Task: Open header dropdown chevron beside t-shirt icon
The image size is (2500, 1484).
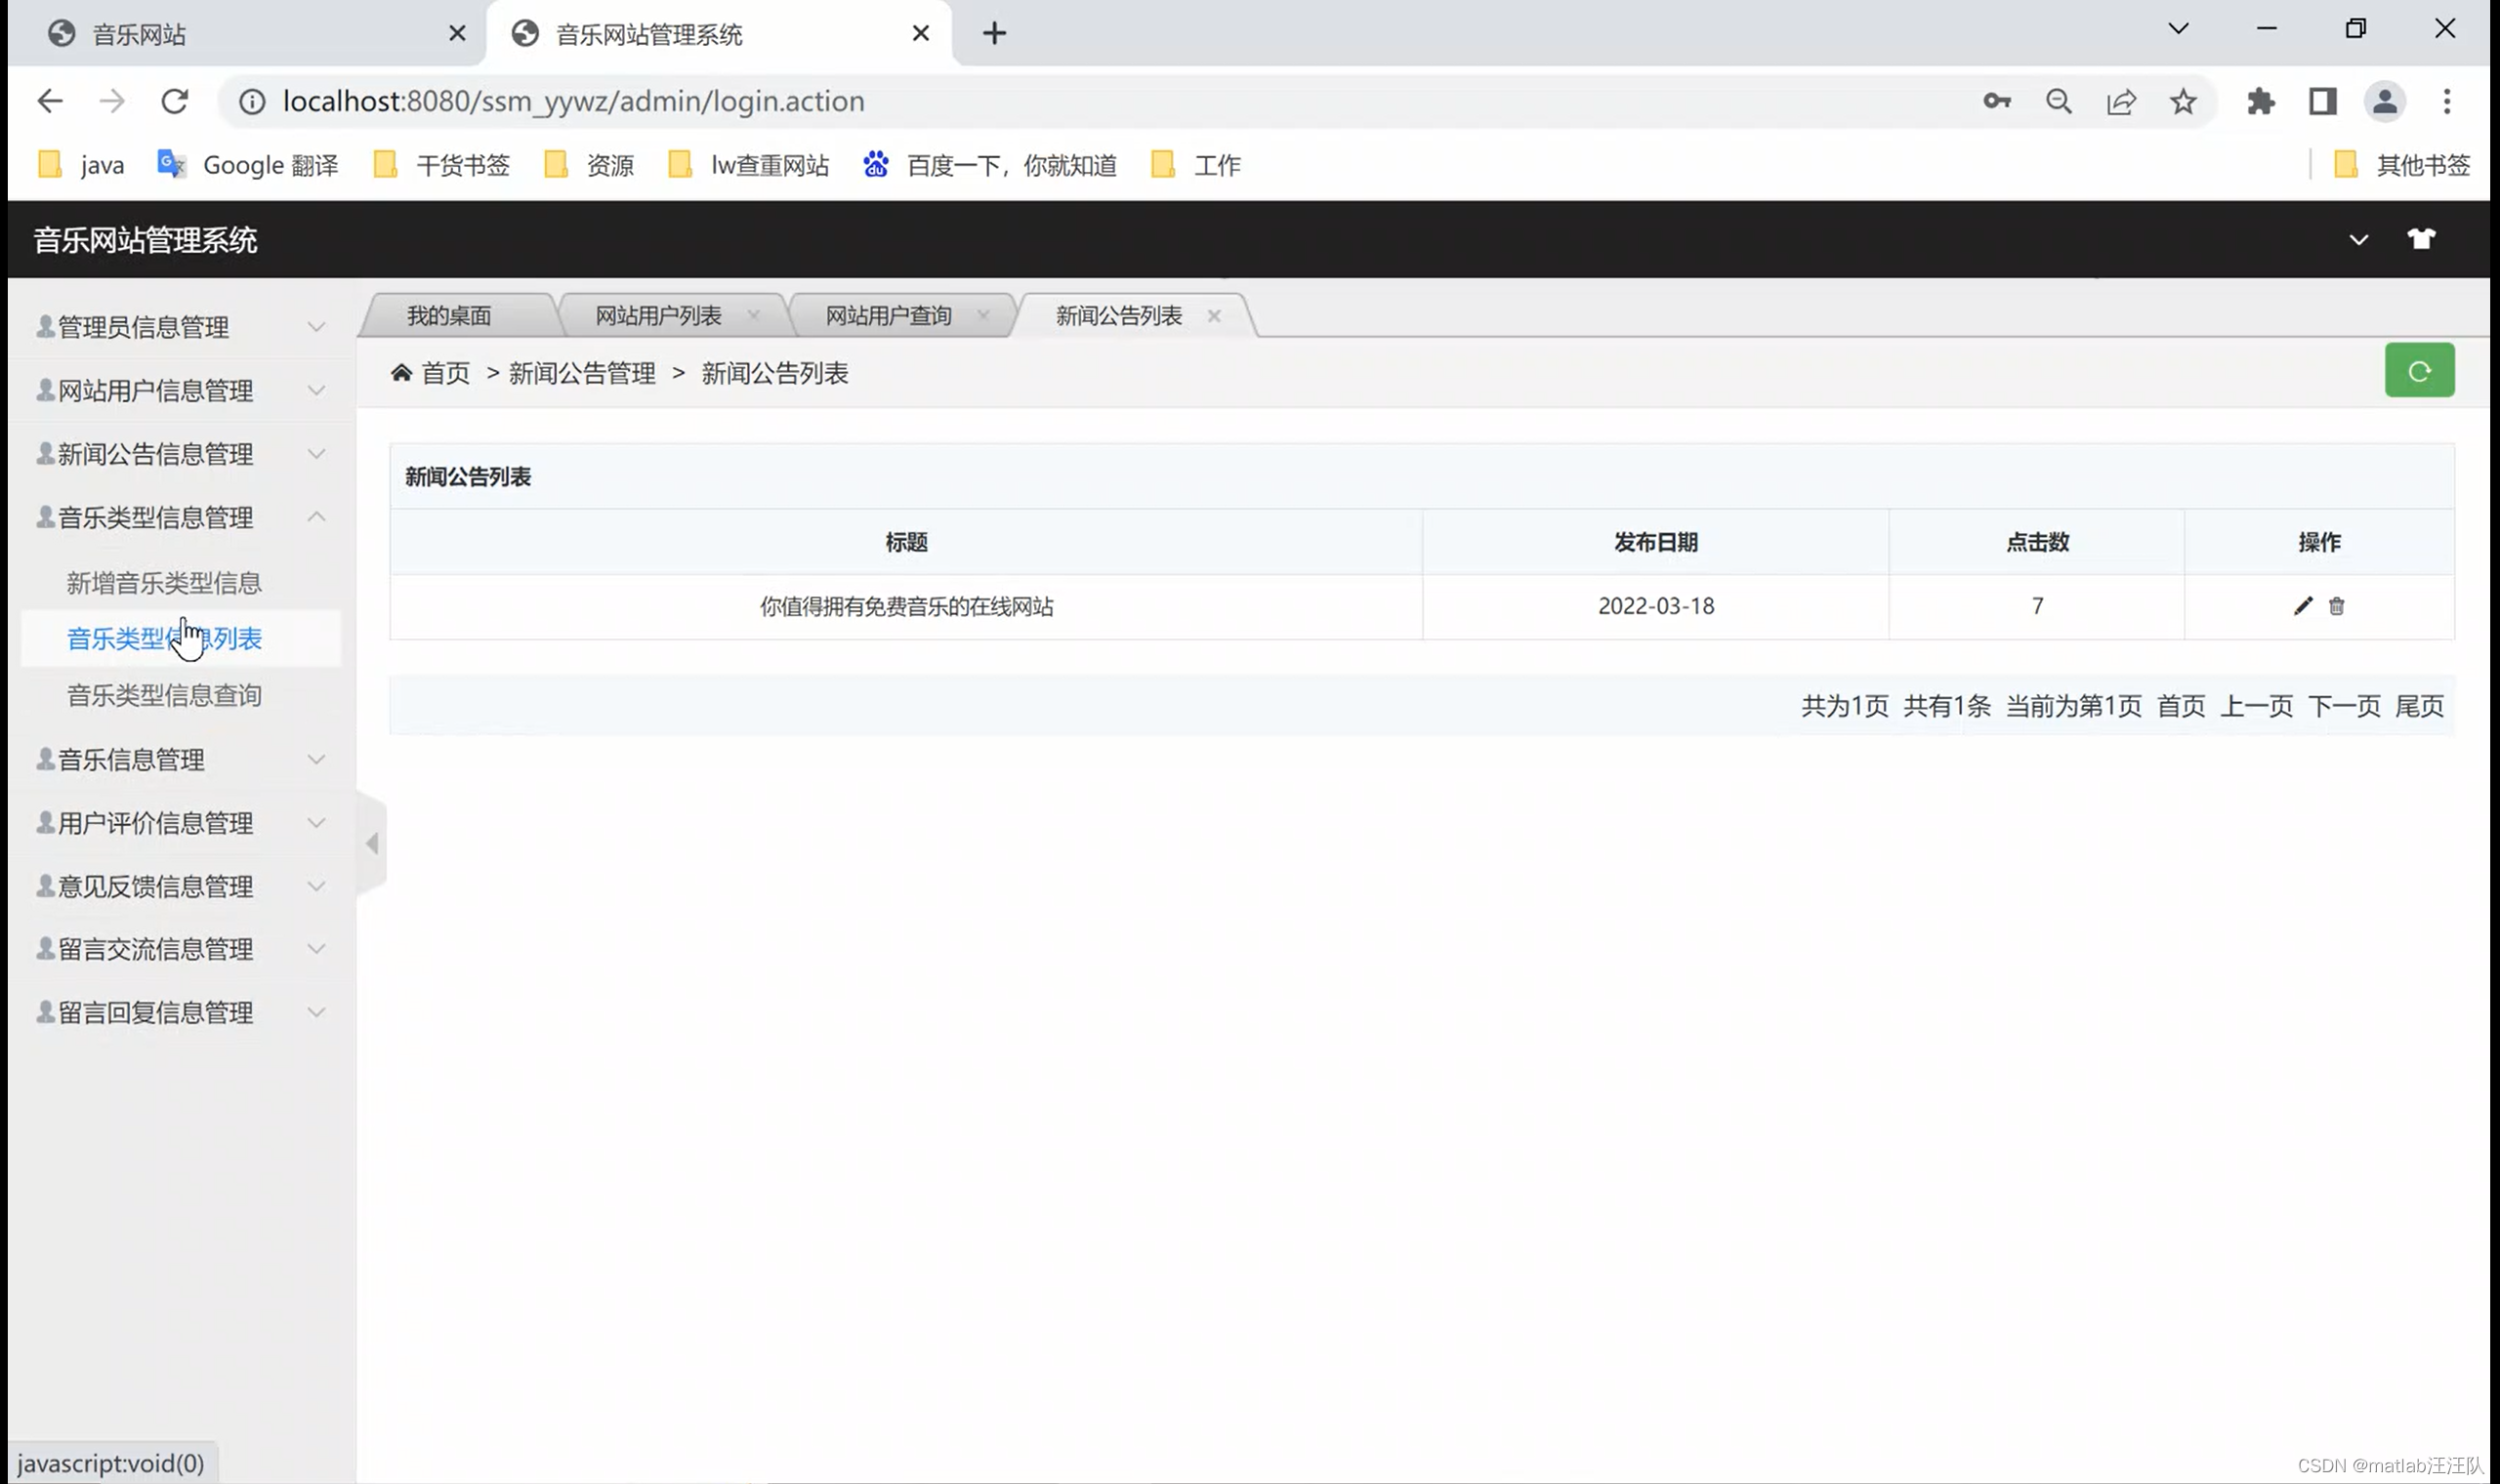Action: pos(2358,240)
